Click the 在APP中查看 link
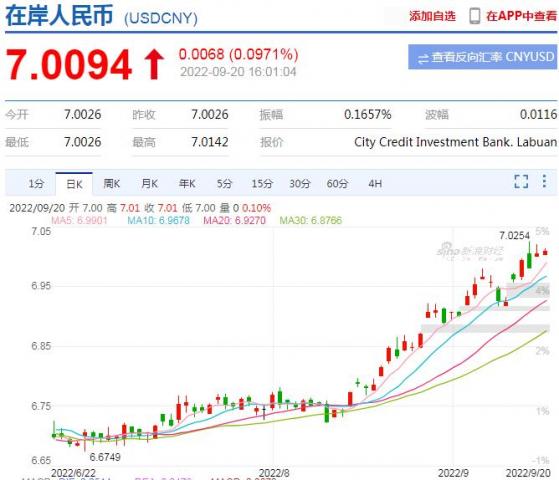The height and width of the screenshot is (480, 559). [x=521, y=16]
